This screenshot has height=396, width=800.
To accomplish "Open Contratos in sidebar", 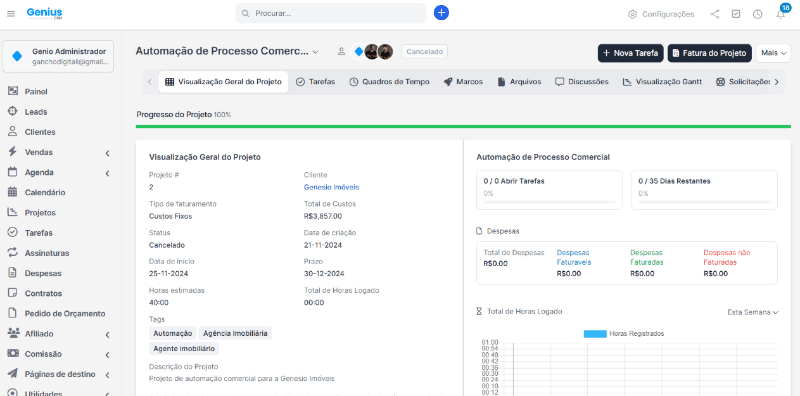I will click(x=43, y=293).
